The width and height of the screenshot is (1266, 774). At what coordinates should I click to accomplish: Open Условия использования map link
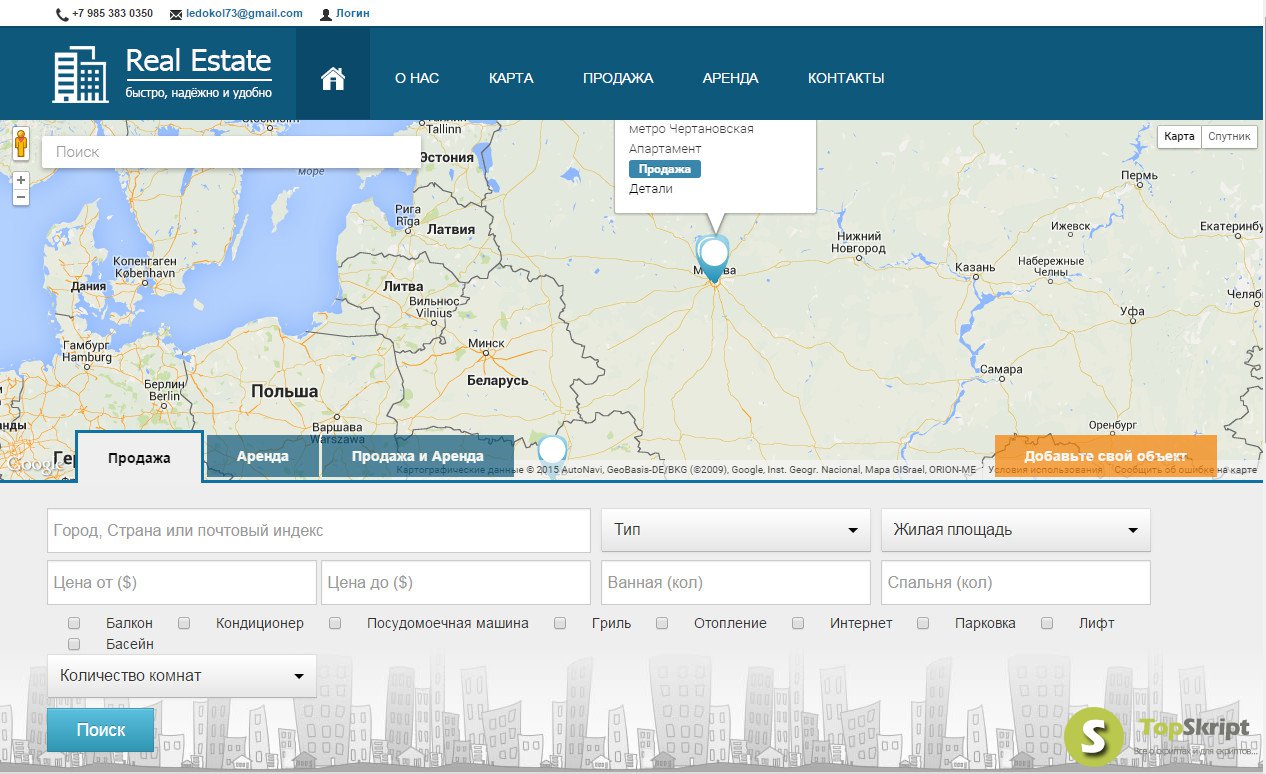(1046, 469)
